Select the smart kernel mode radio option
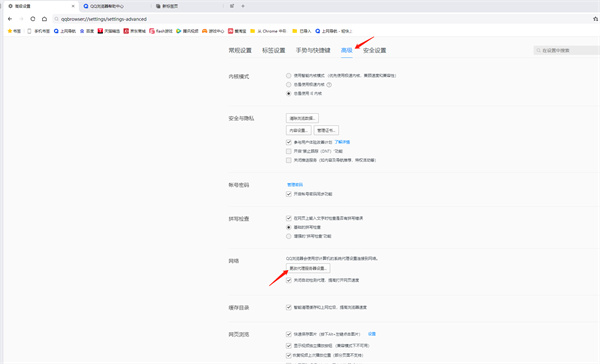The width and height of the screenshot is (600, 364). 289,76
